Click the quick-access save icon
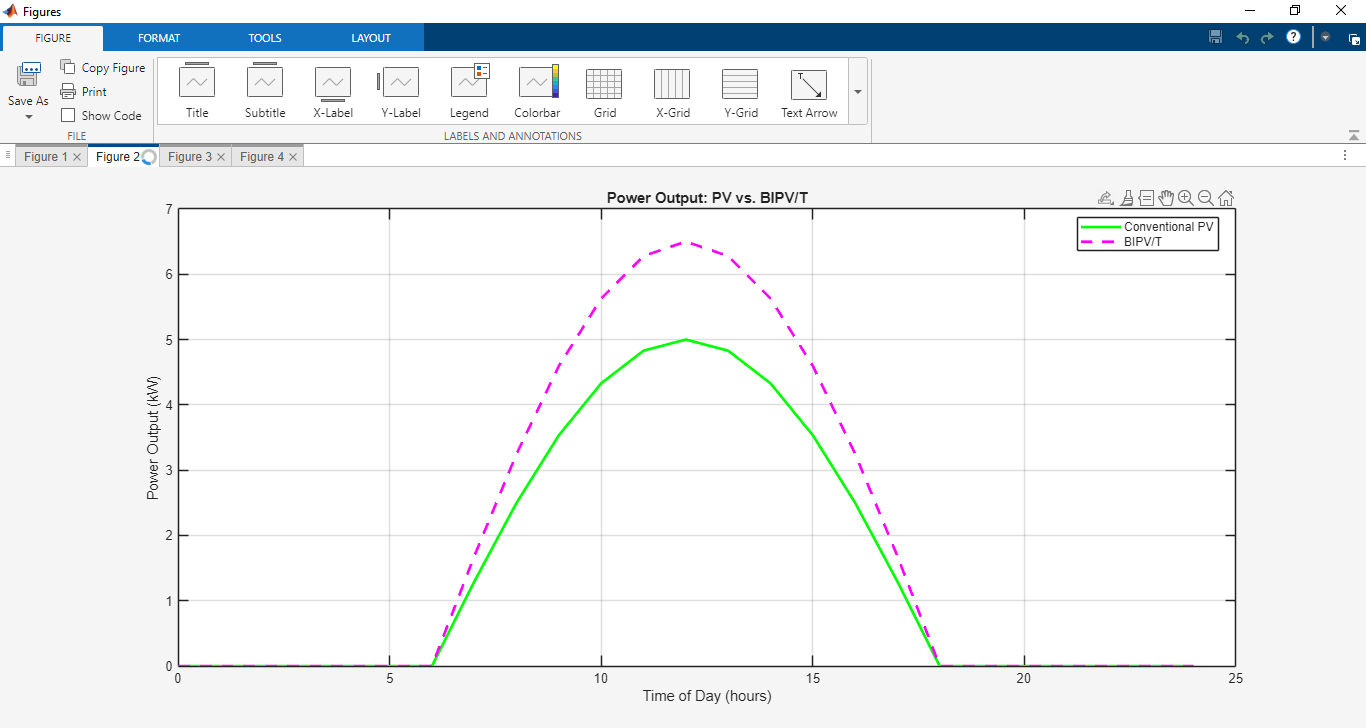Image resolution: width=1366 pixels, height=728 pixels. pos(1215,37)
